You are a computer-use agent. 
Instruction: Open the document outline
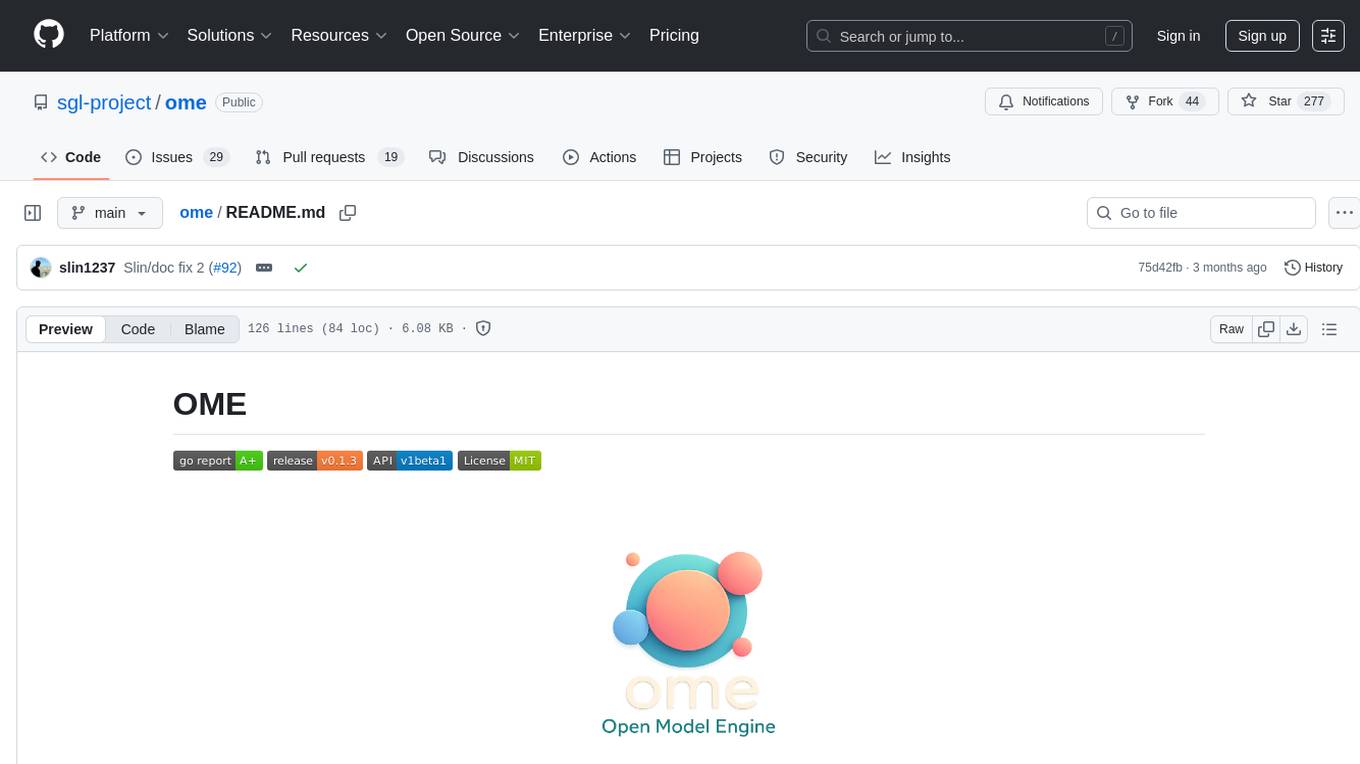pyautogui.click(x=1329, y=329)
